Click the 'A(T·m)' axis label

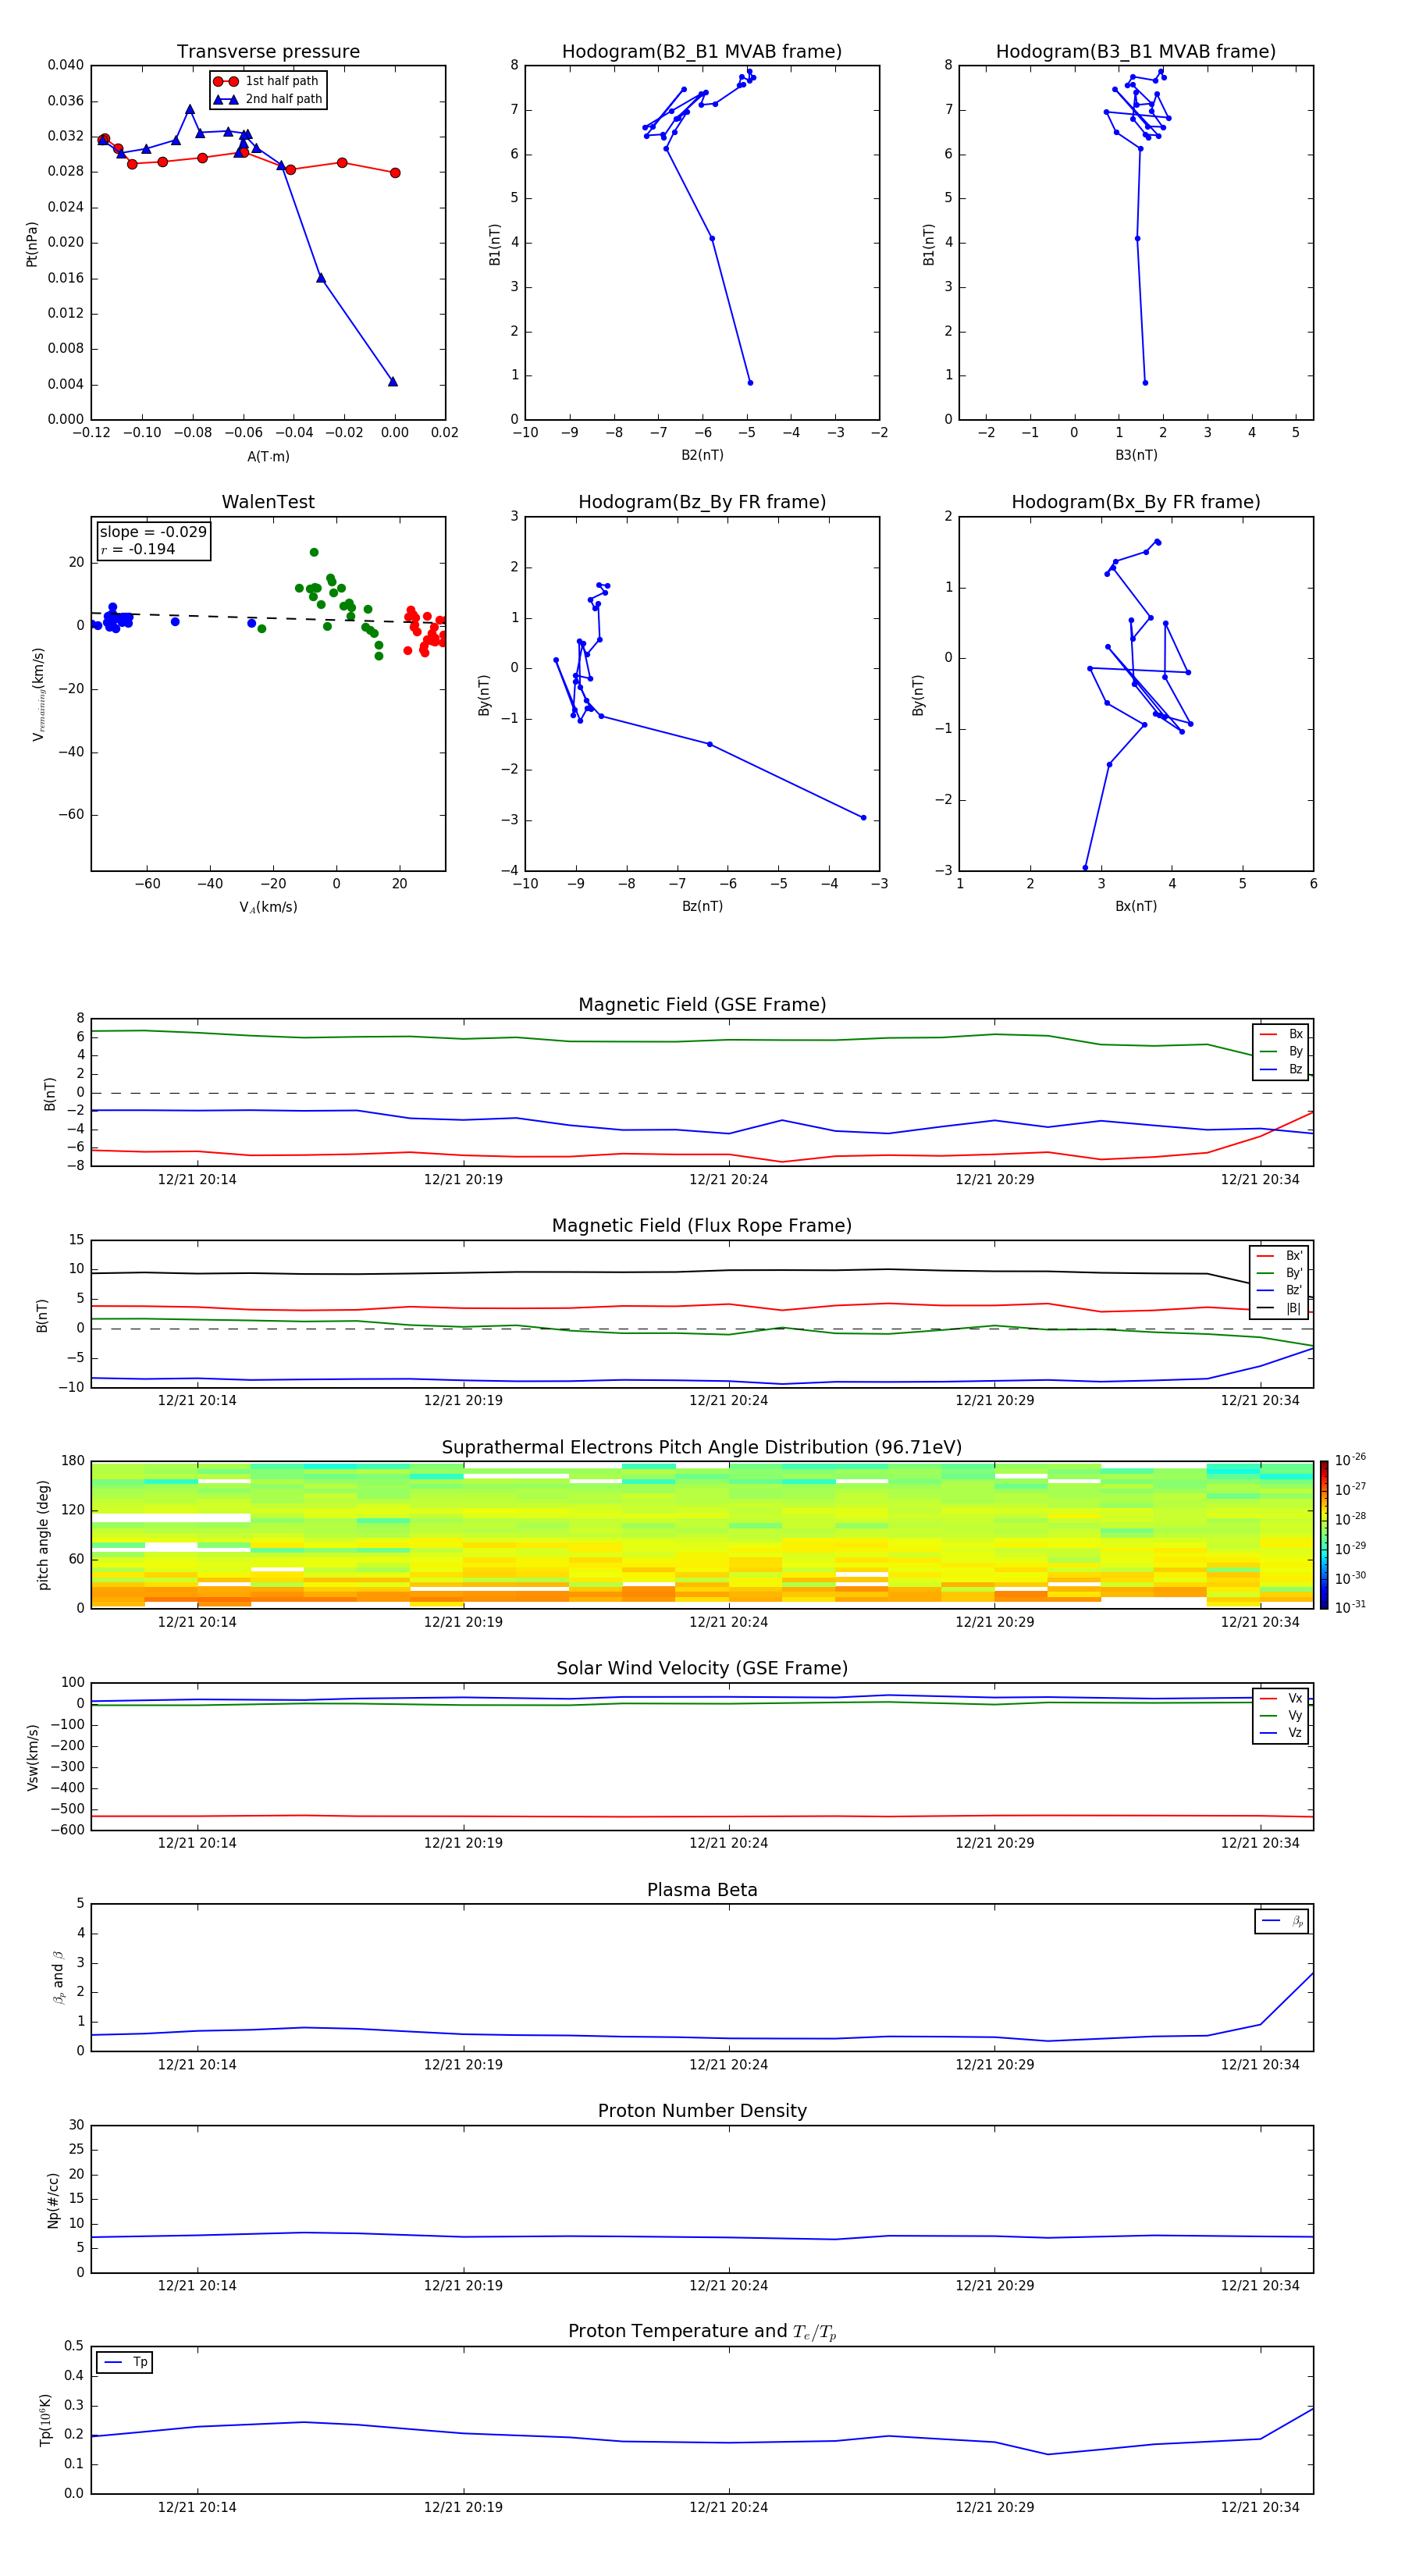[x=268, y=457]
